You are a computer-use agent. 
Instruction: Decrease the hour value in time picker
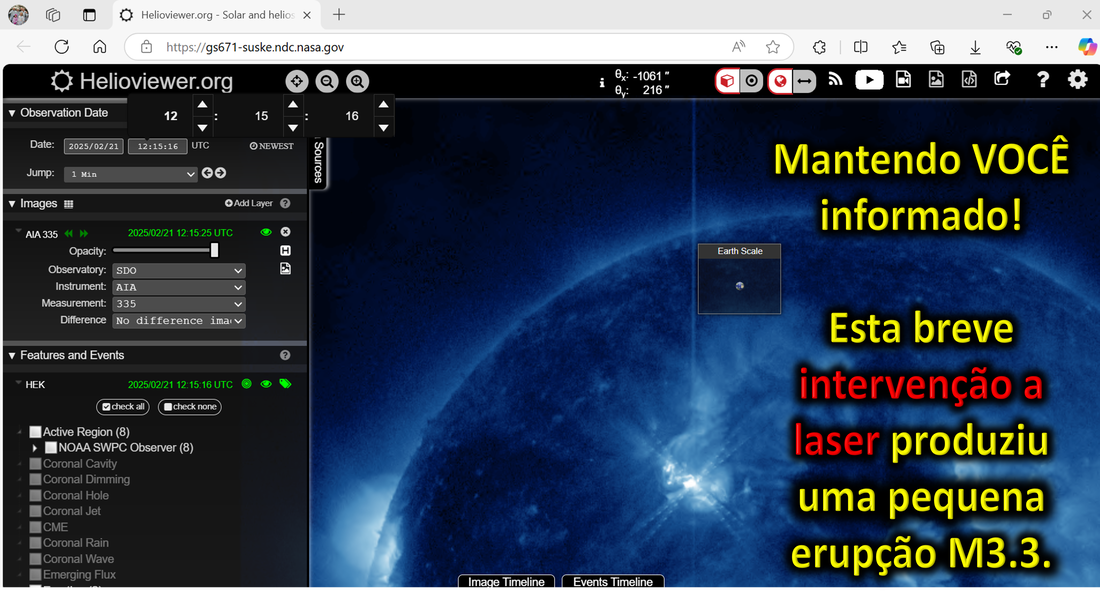[x=202, y=128]
